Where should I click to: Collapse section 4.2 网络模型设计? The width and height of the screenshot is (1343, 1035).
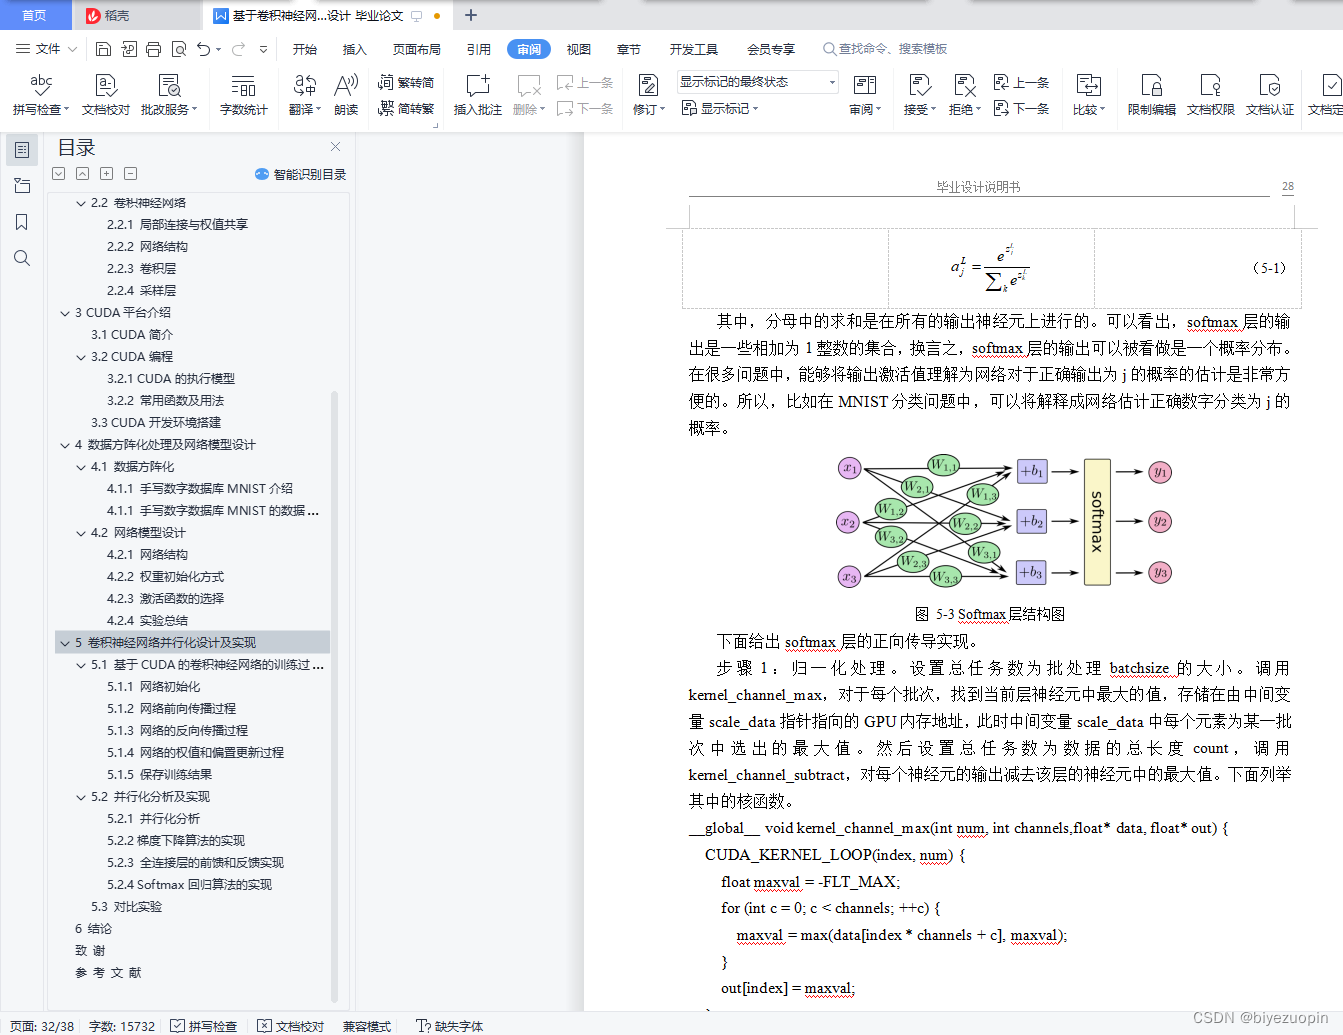click(81, 533)
